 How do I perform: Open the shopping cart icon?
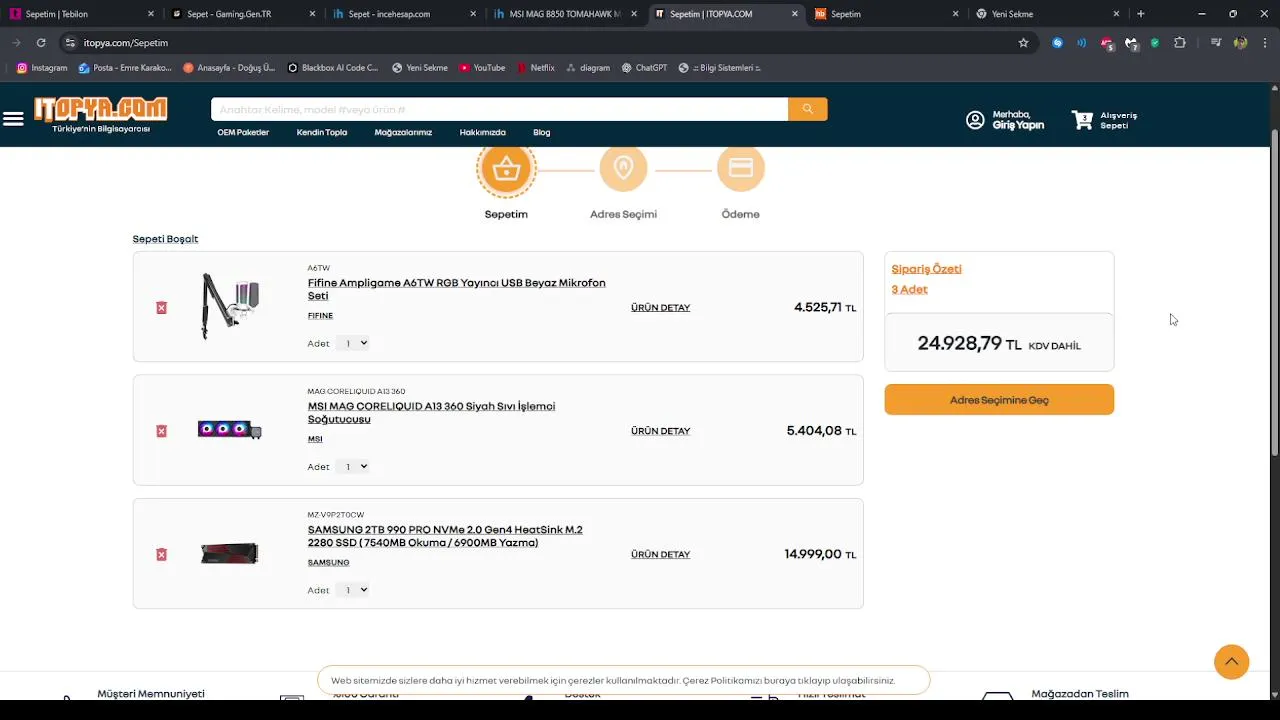1082,120
